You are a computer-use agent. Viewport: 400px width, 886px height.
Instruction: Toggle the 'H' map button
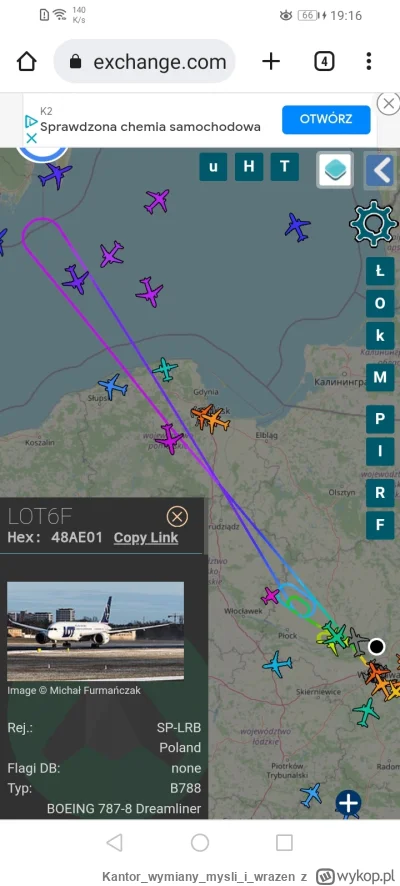[249, 166]
